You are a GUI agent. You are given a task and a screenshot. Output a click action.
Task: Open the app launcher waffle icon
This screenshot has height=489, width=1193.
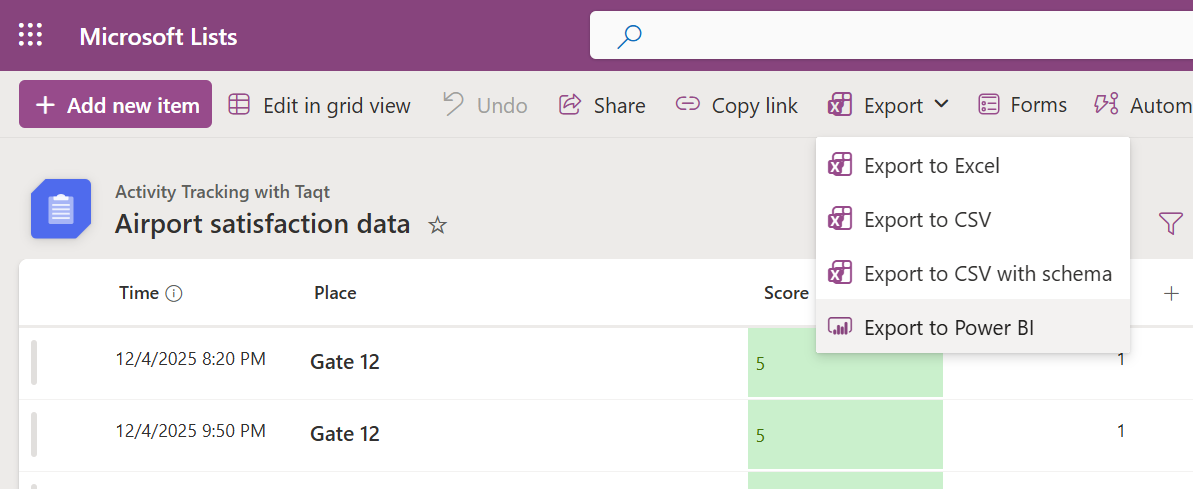[30, 36]
